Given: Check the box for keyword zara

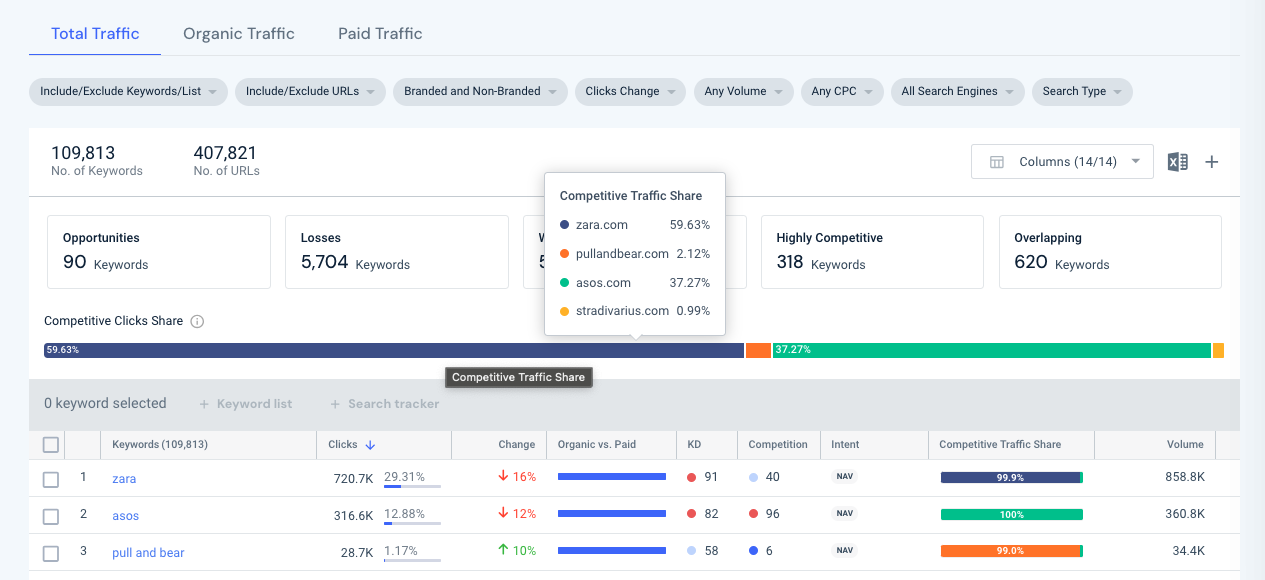Looking at the screenshot, I should [51, 479].
